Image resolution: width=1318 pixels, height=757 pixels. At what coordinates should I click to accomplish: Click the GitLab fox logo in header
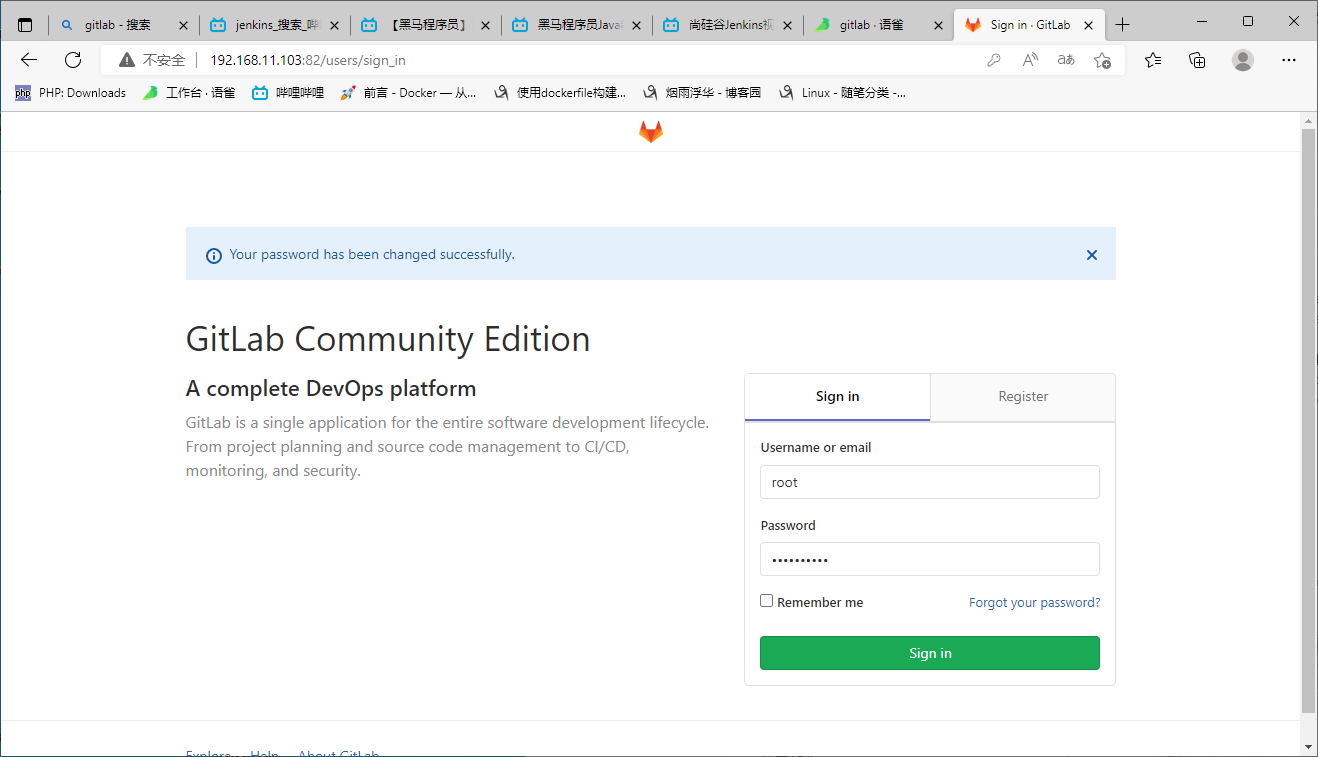pyautogui.click(x=651, y=132)
